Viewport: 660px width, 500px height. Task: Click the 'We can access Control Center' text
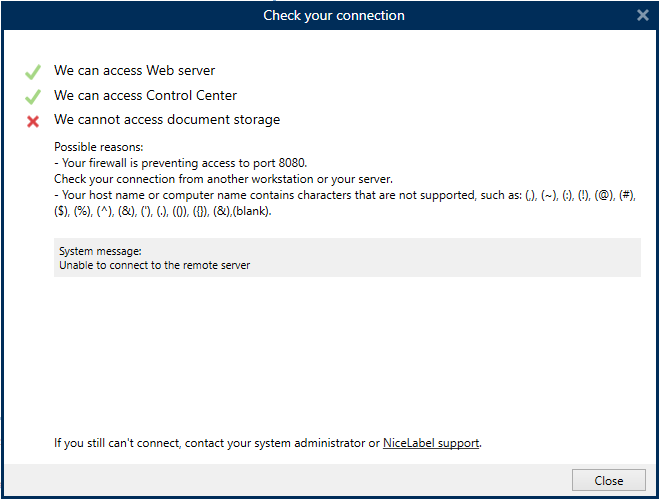click(145, 96)
